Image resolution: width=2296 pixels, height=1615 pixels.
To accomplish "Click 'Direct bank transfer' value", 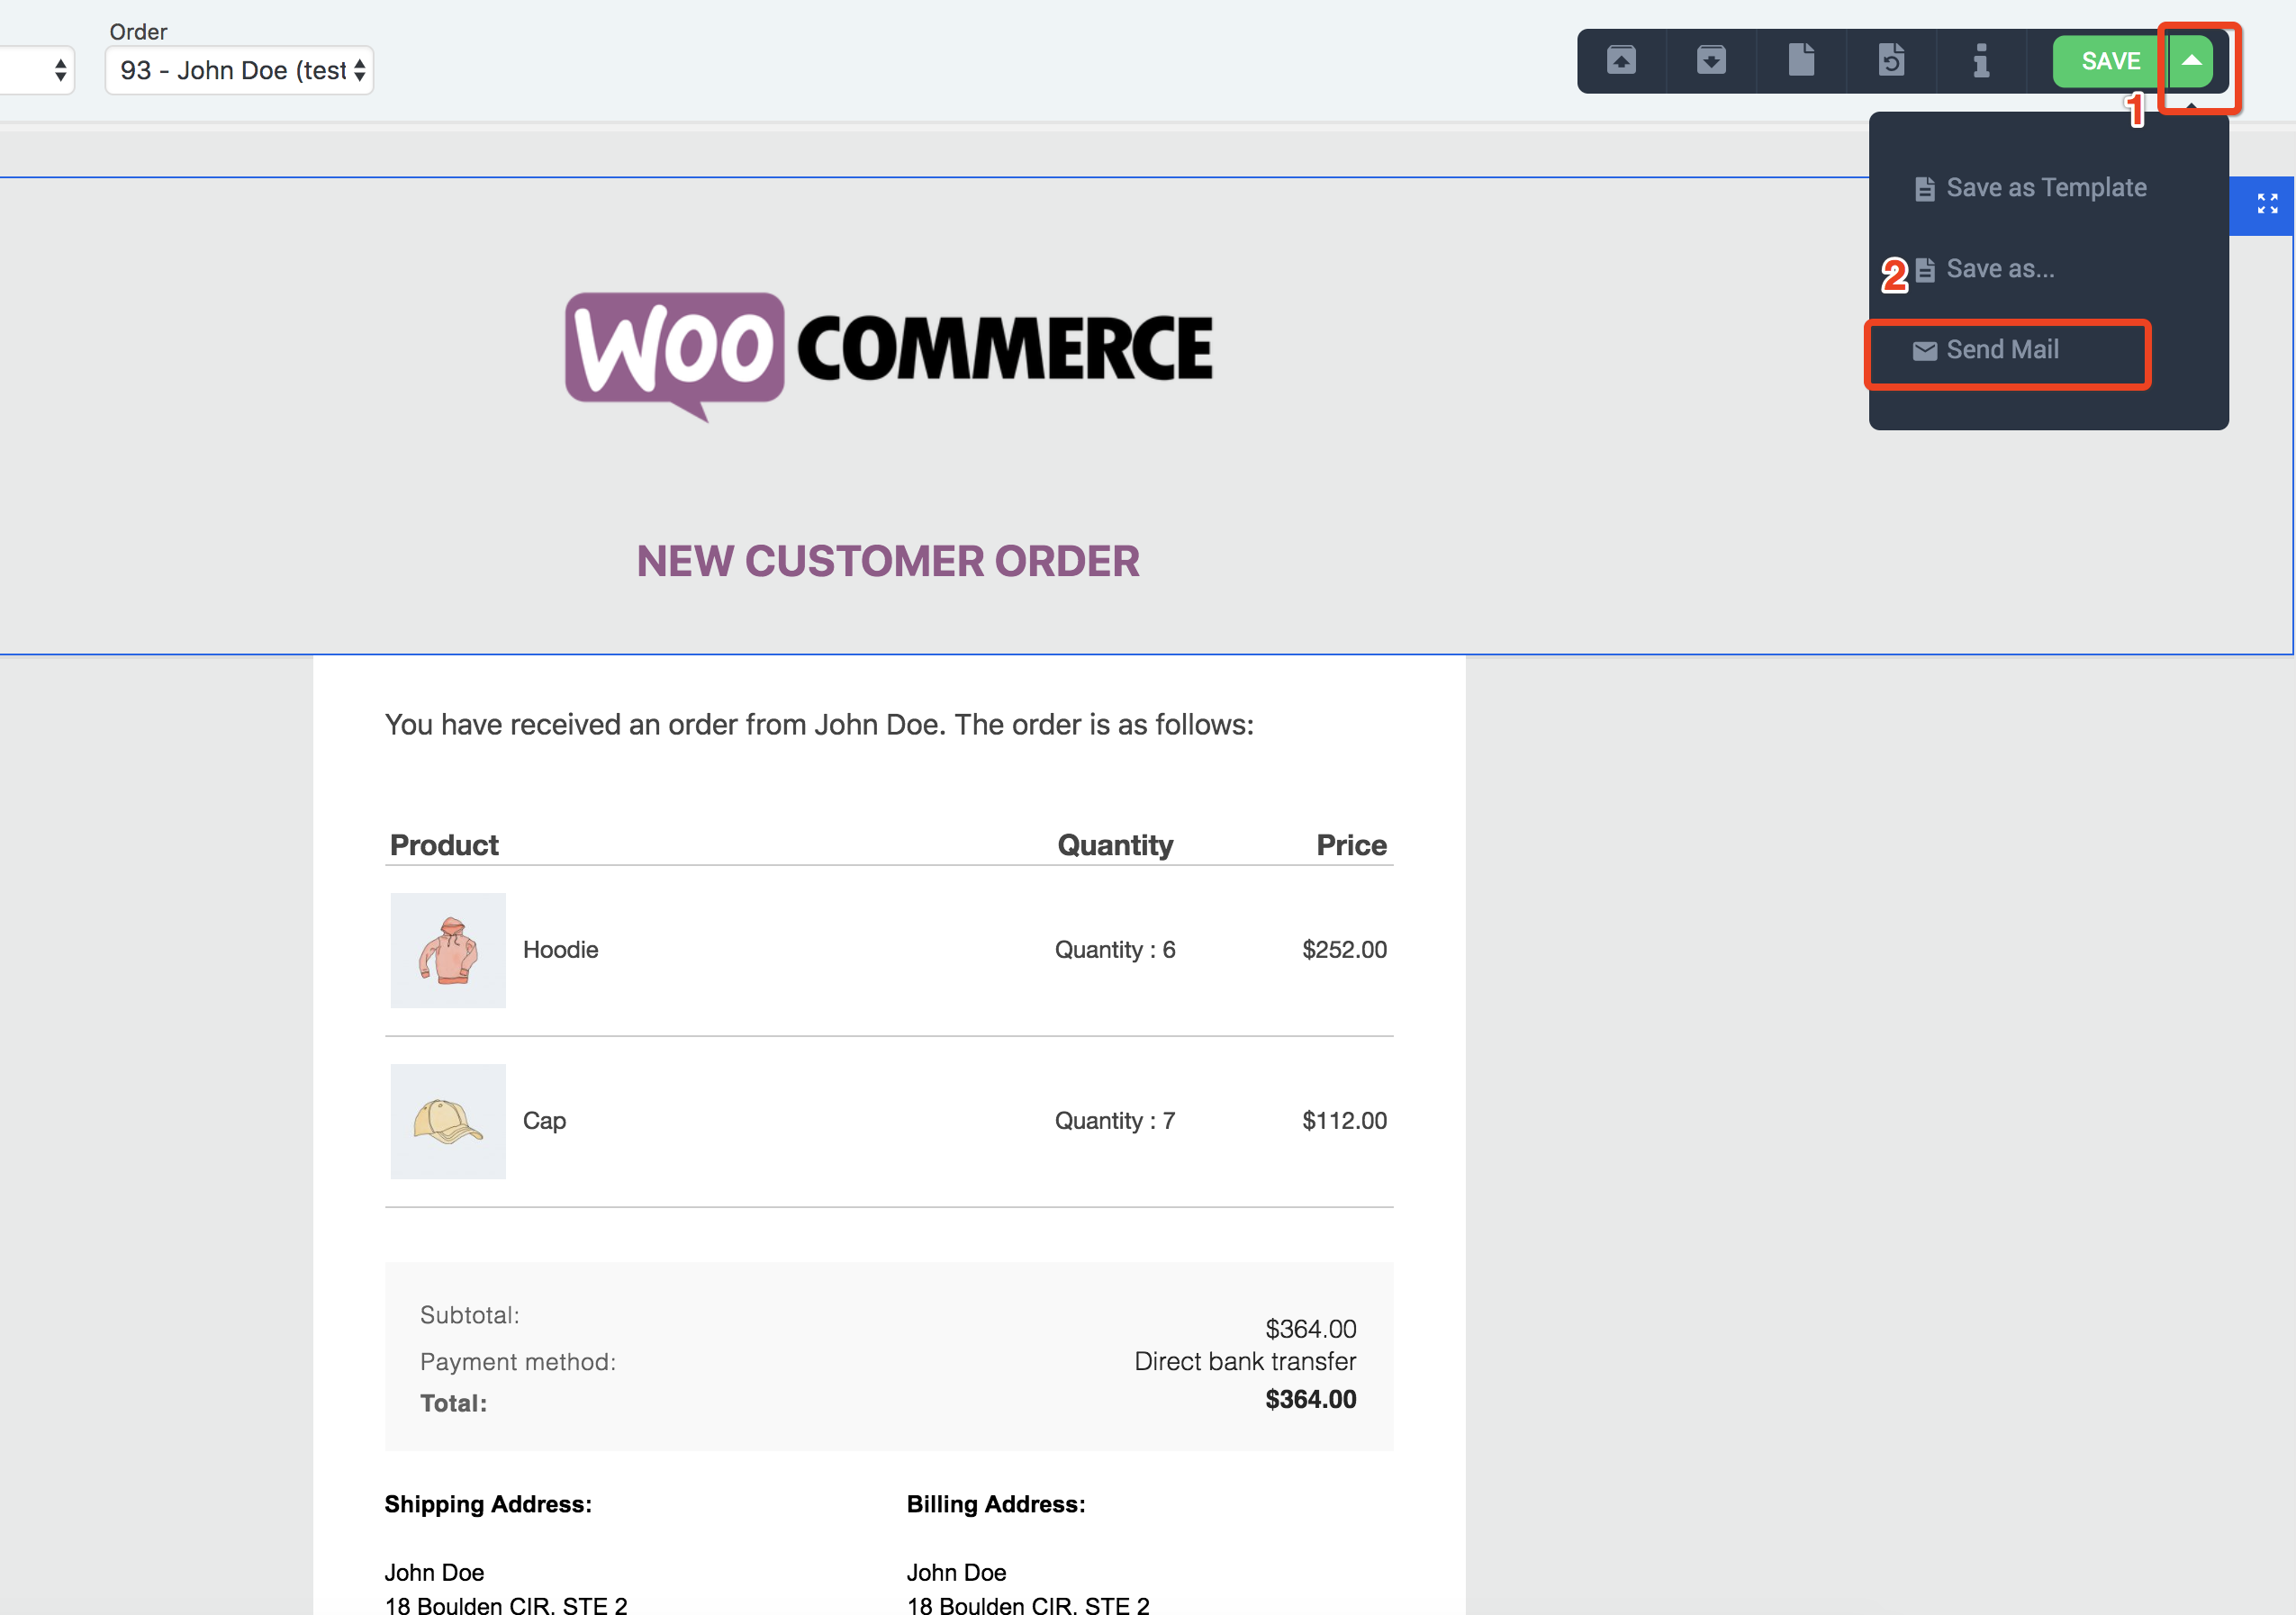I will coord(1245,1361).
